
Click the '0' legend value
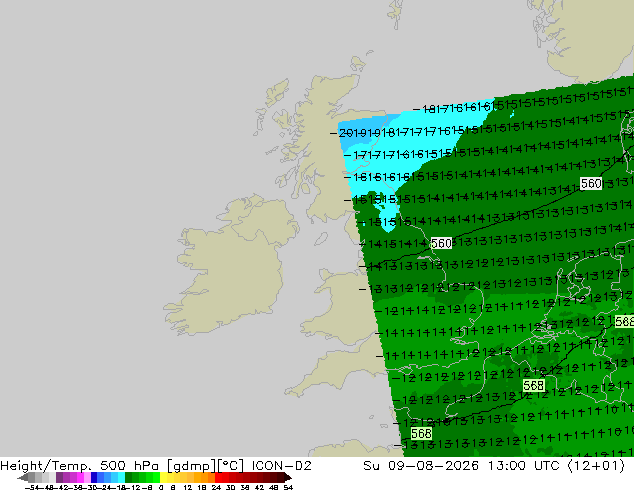coord(161,487)
